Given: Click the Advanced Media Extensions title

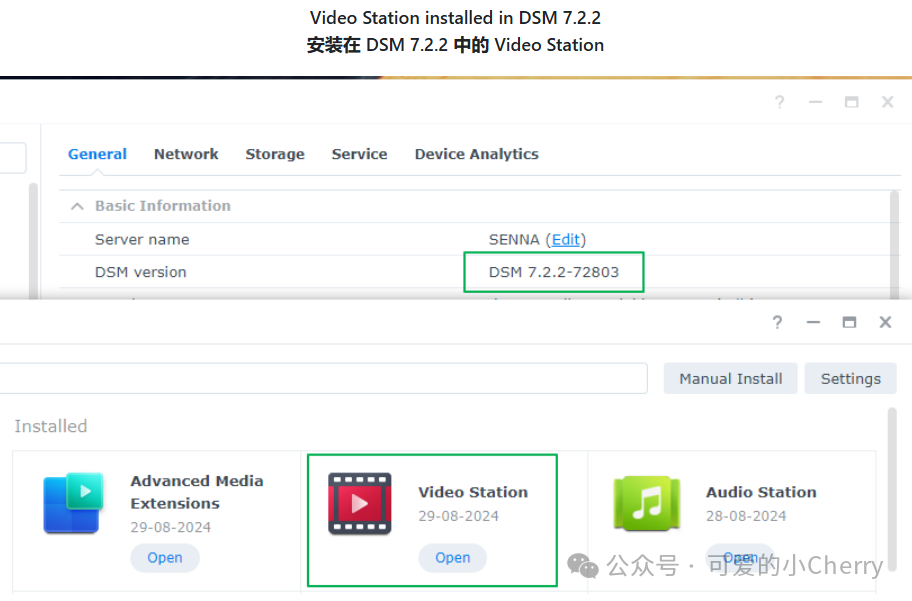Looking at the screenshot, I should (197, 492).
